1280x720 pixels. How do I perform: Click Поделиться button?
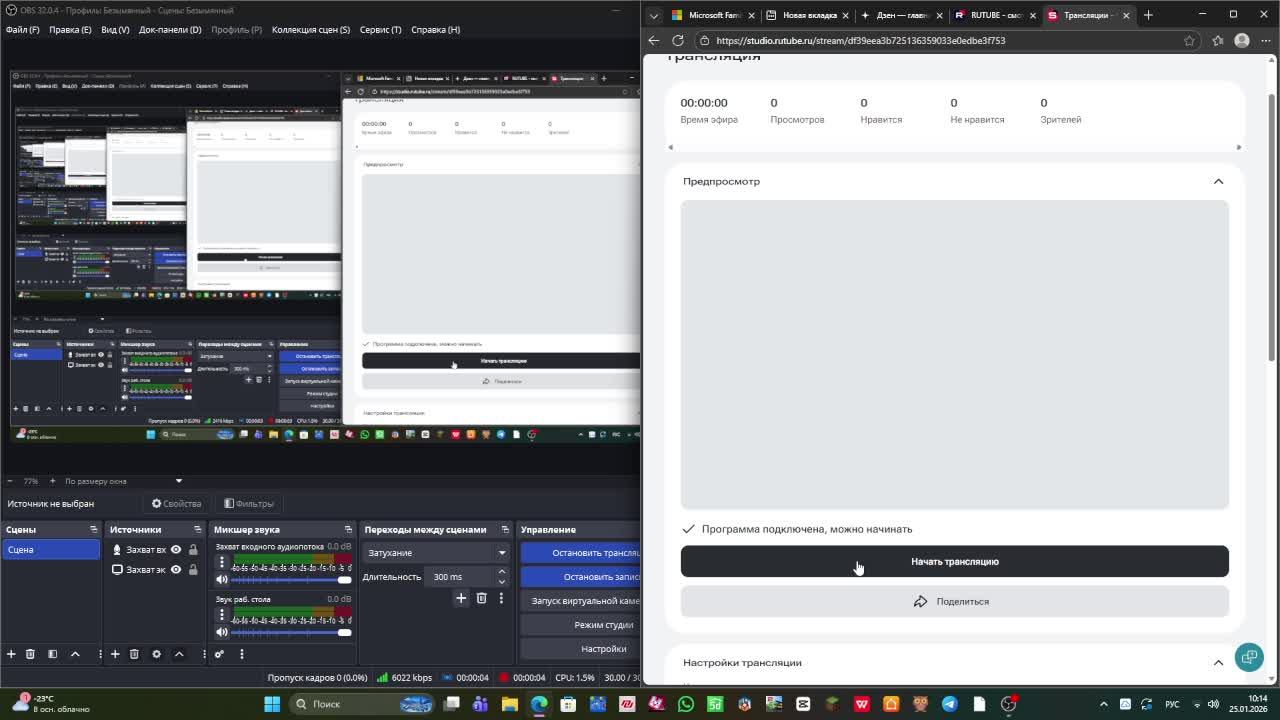pos(955,601)
